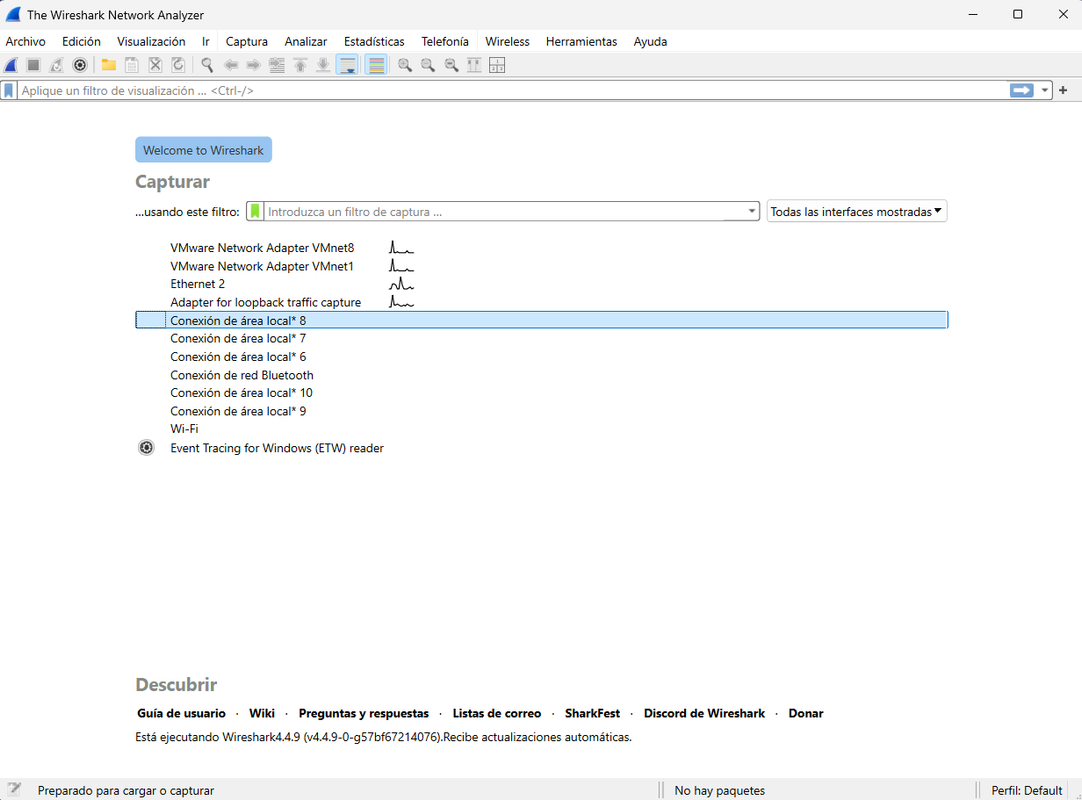Open the Archivo menu

(x=26, y=41)
